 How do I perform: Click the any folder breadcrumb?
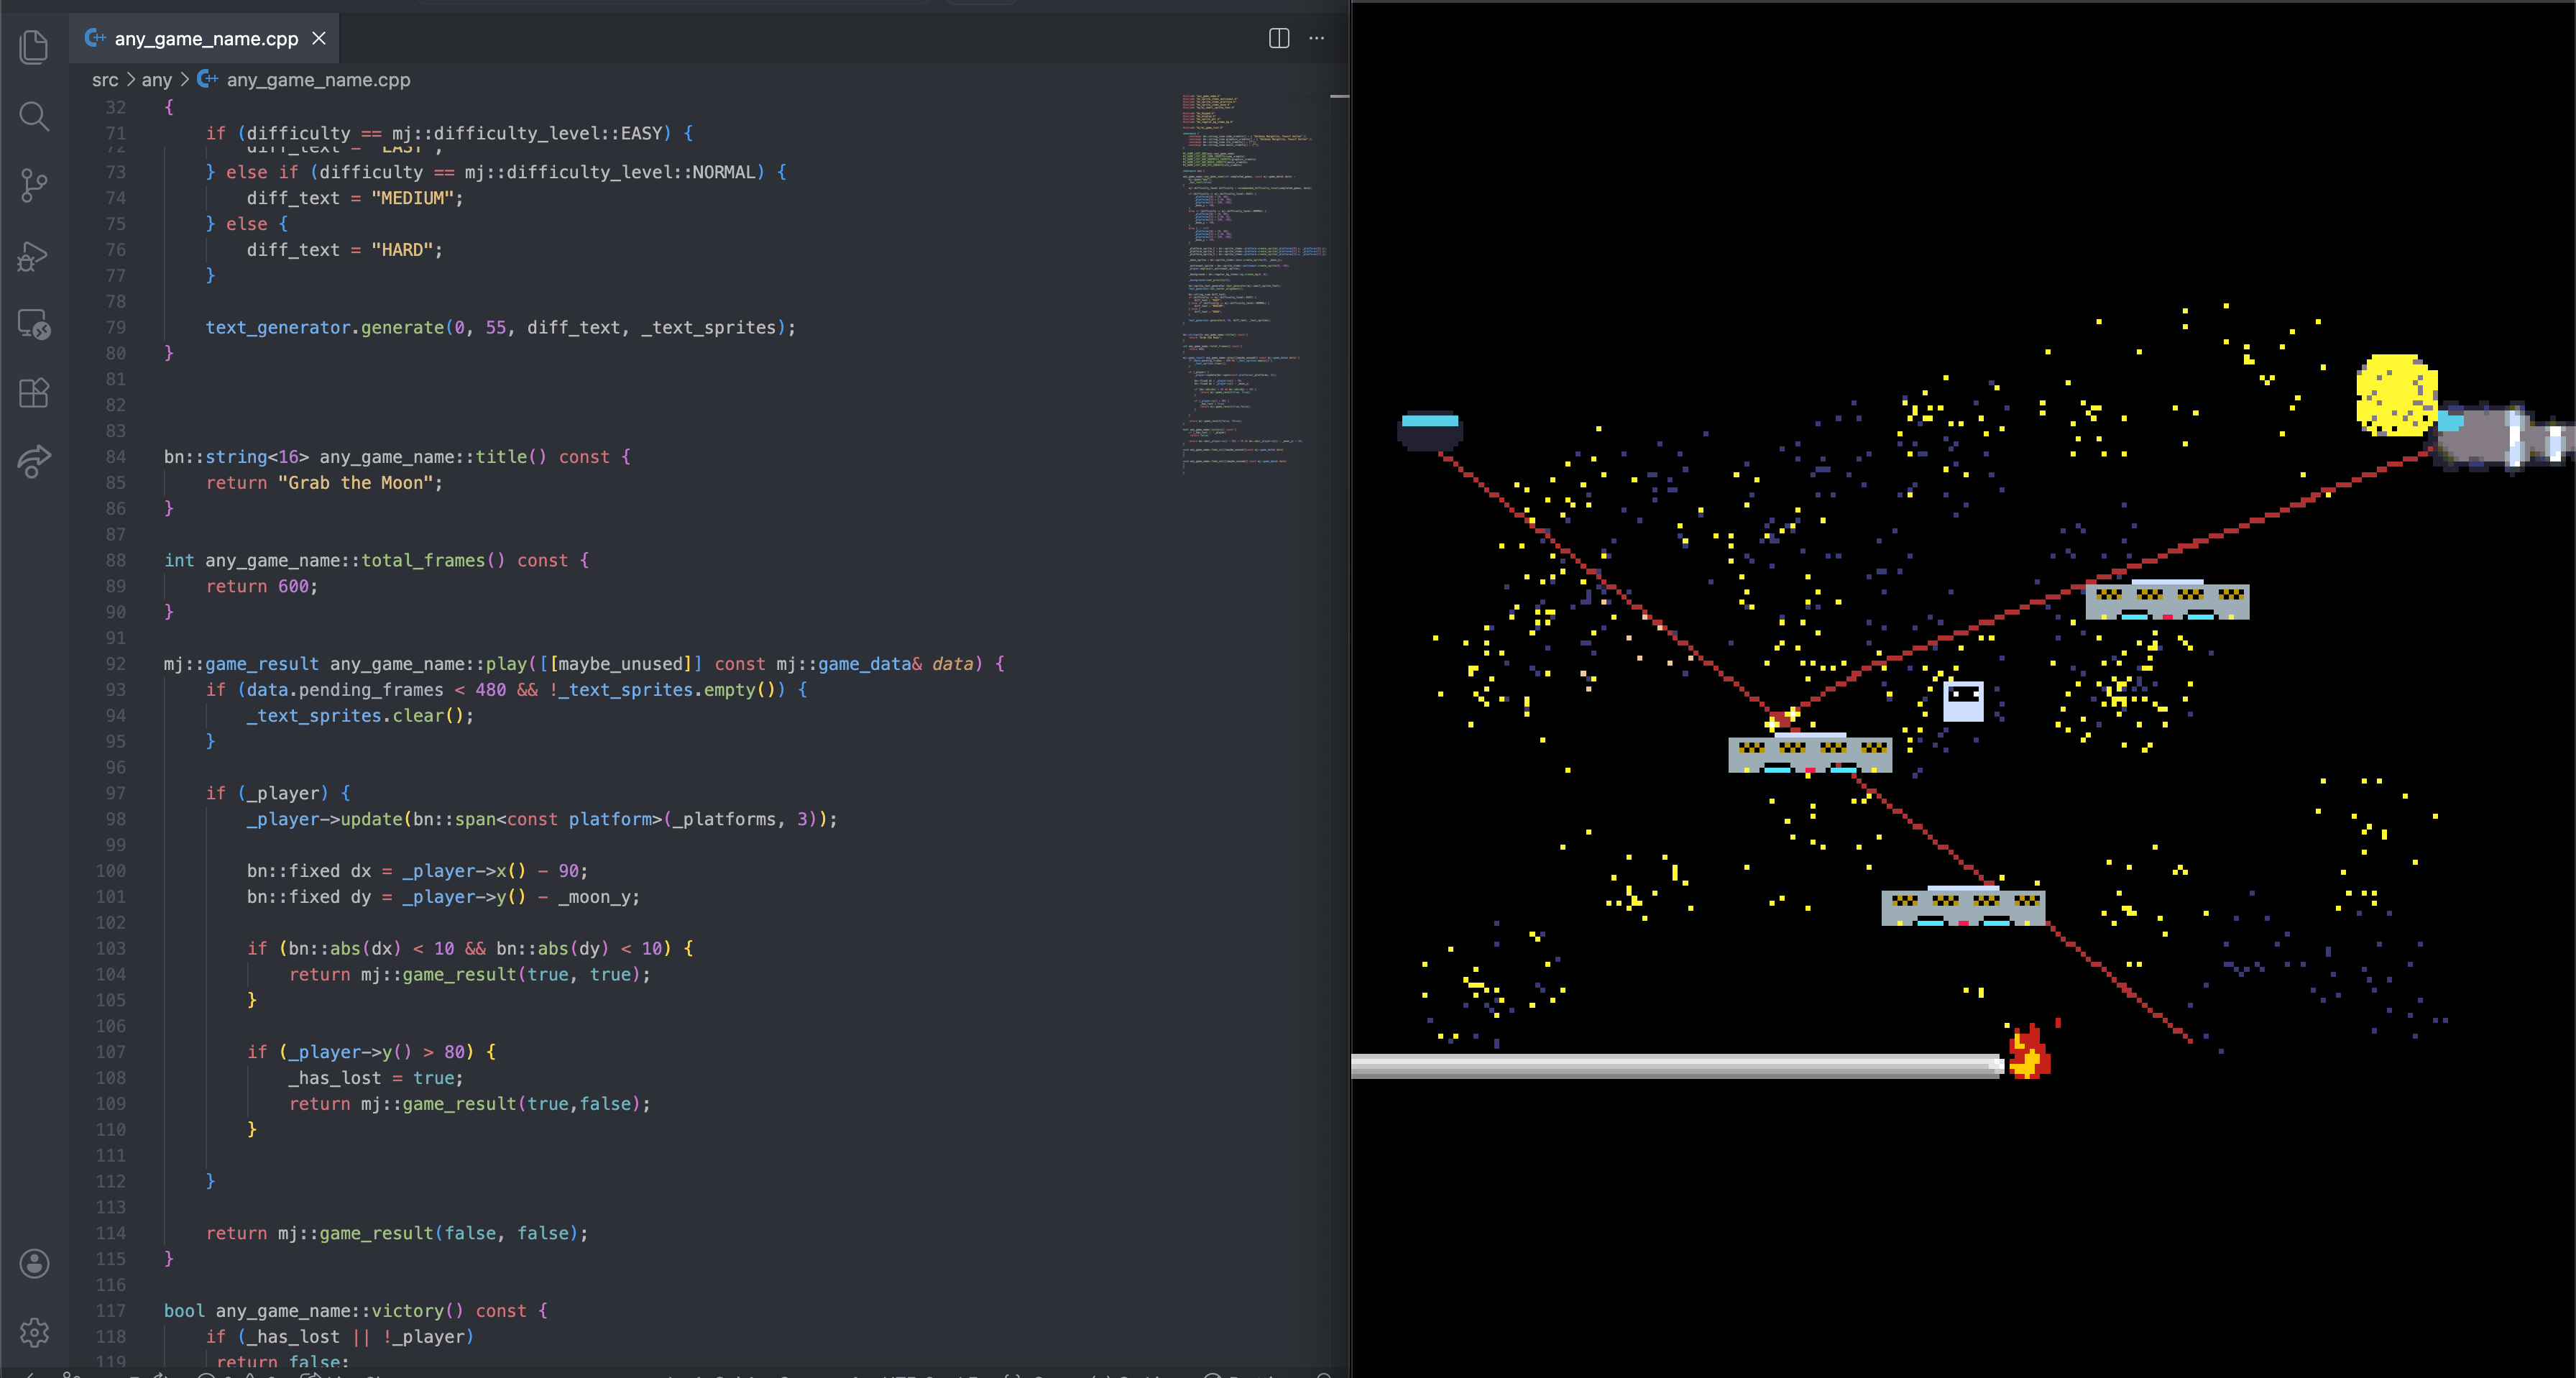(156, 80)
